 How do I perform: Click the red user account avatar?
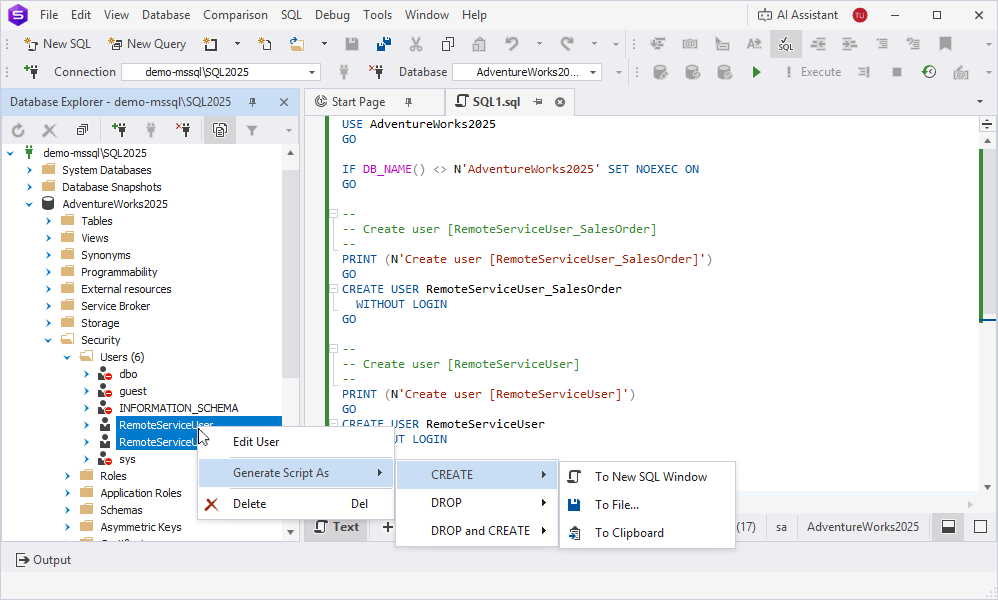point(860,15)
